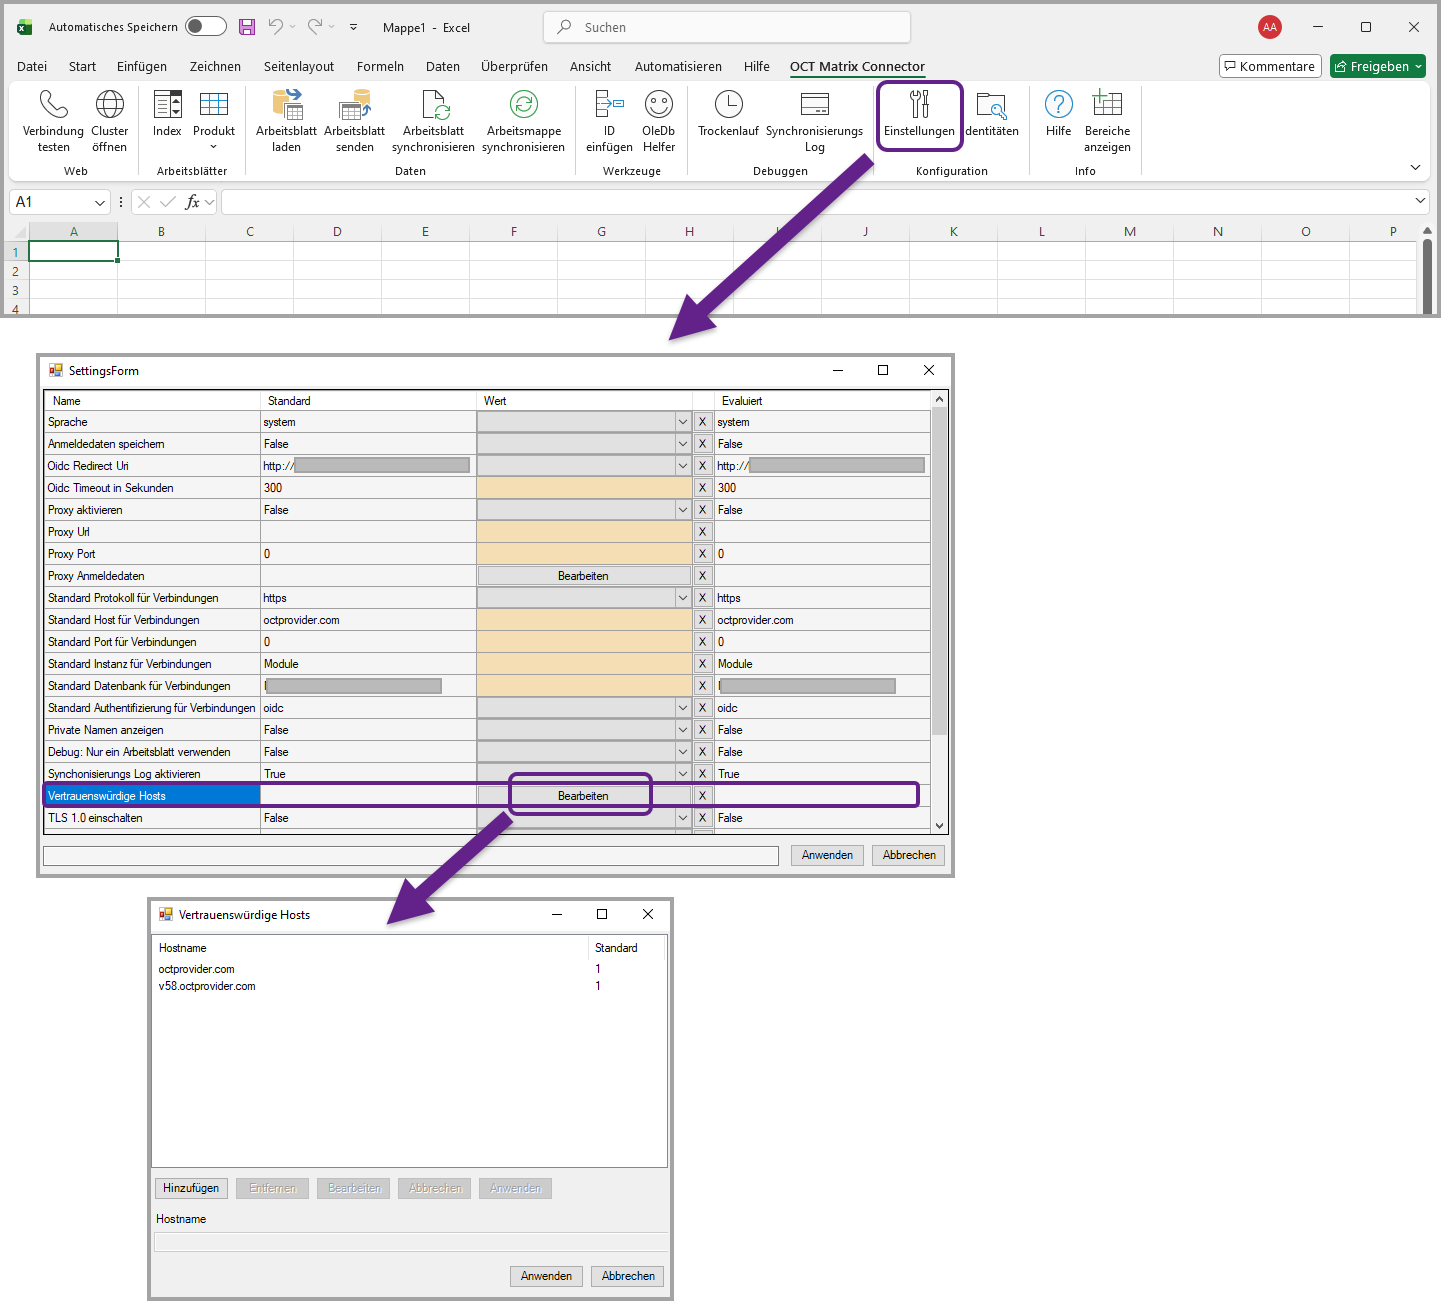This screenshot has width=1441, height=1301.
Task: Clear Sprache value with X button
Action: click(703, 422)
